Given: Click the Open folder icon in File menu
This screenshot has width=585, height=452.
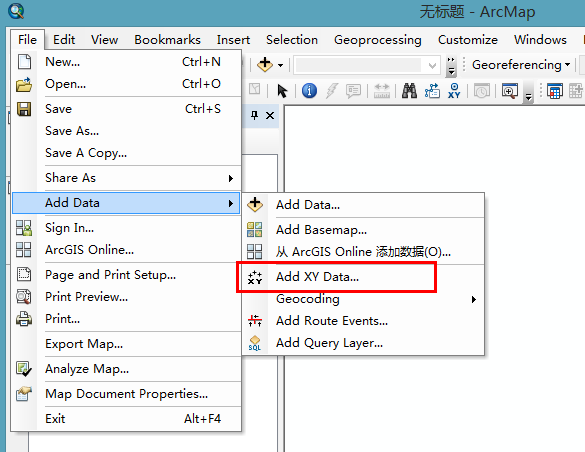Looking at the screenshot, I should [x=24, y=84].
